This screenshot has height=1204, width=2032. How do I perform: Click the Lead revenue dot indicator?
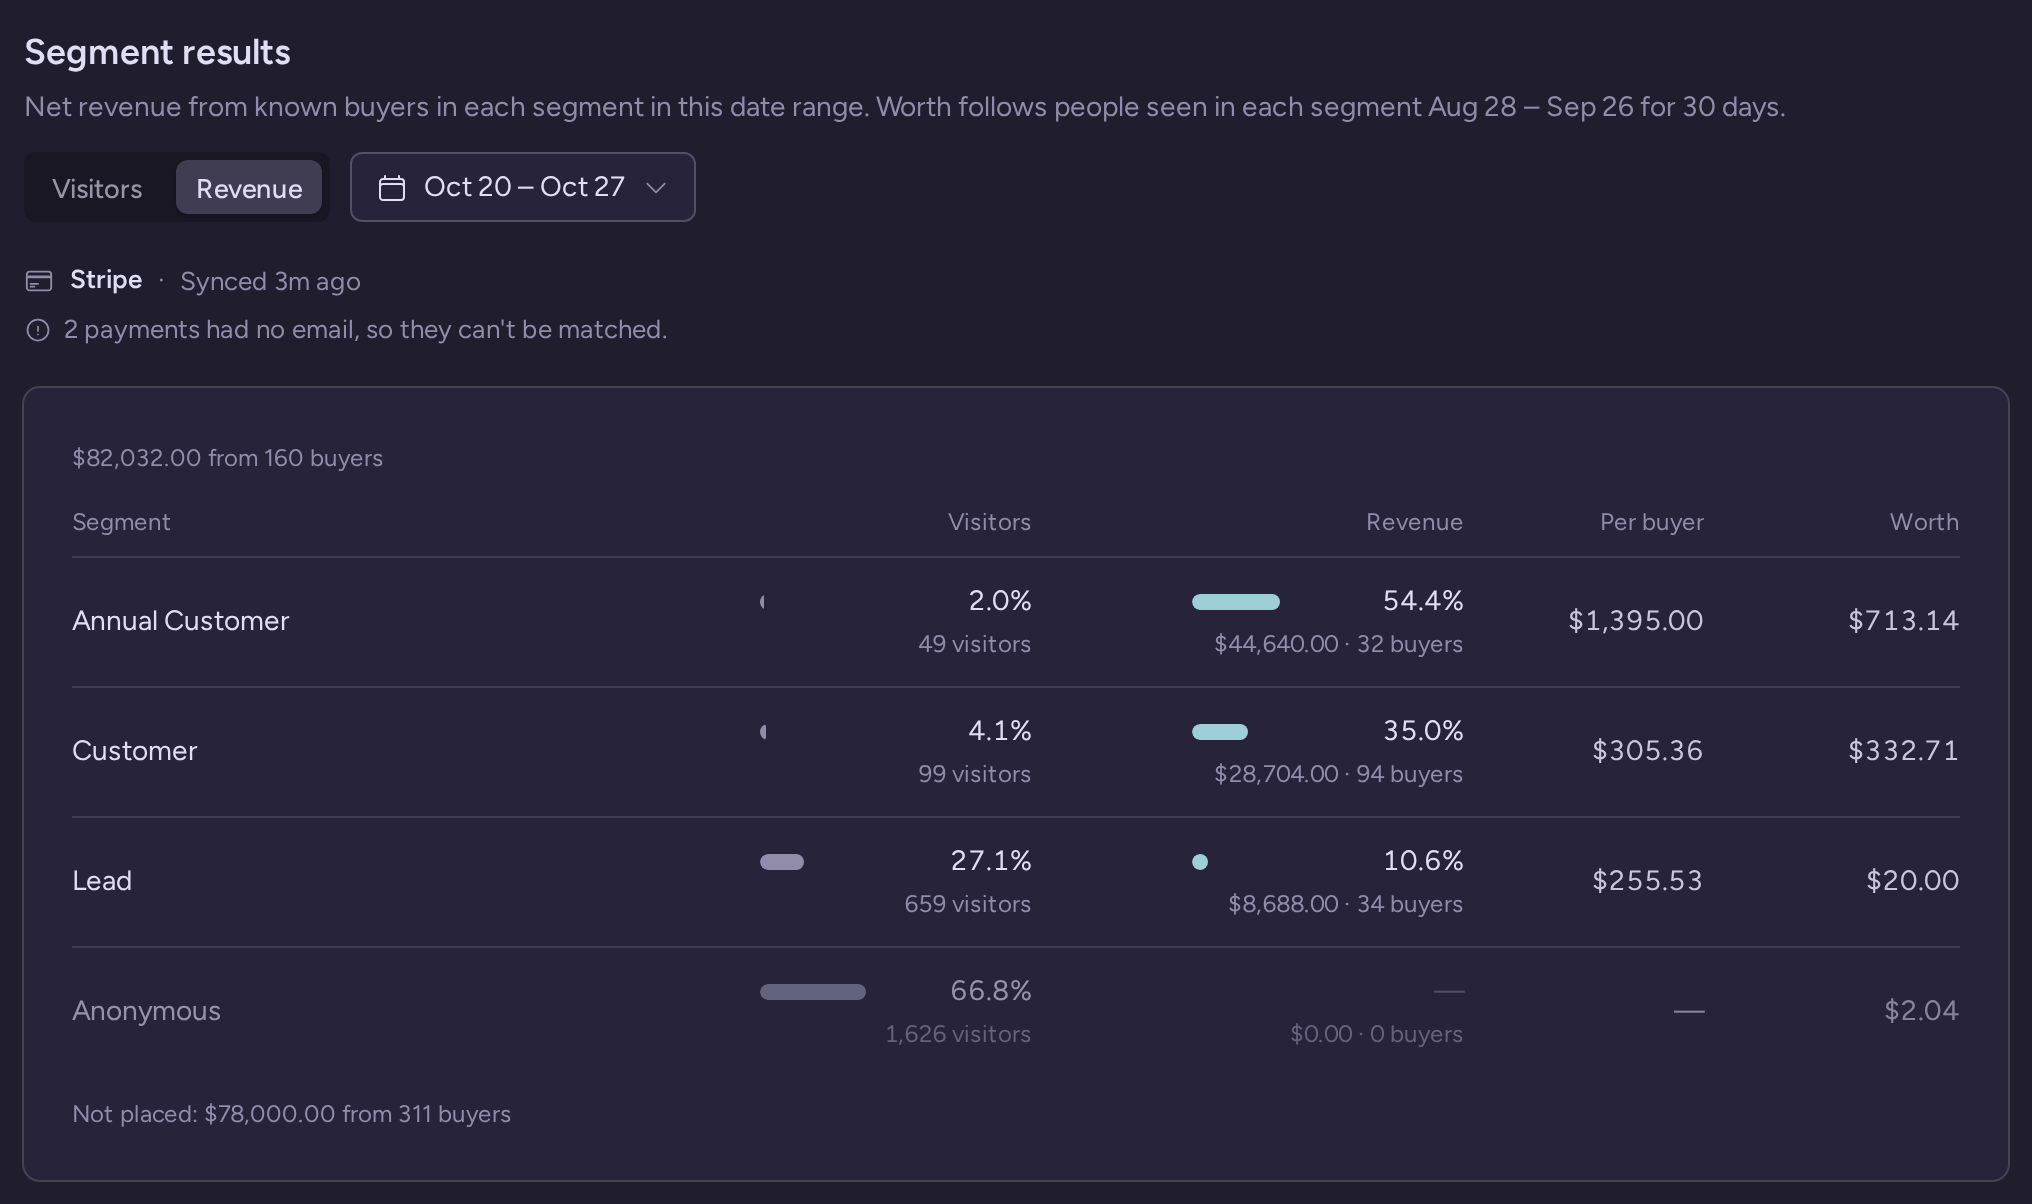[1200, 862]
